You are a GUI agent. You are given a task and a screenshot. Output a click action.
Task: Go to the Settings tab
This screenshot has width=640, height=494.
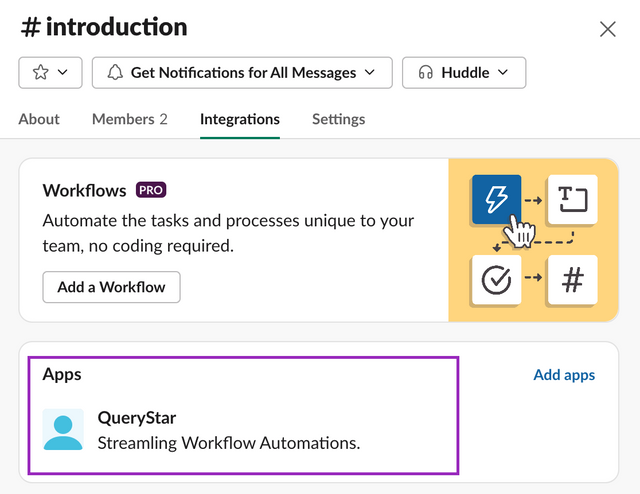tap(338, 119)
